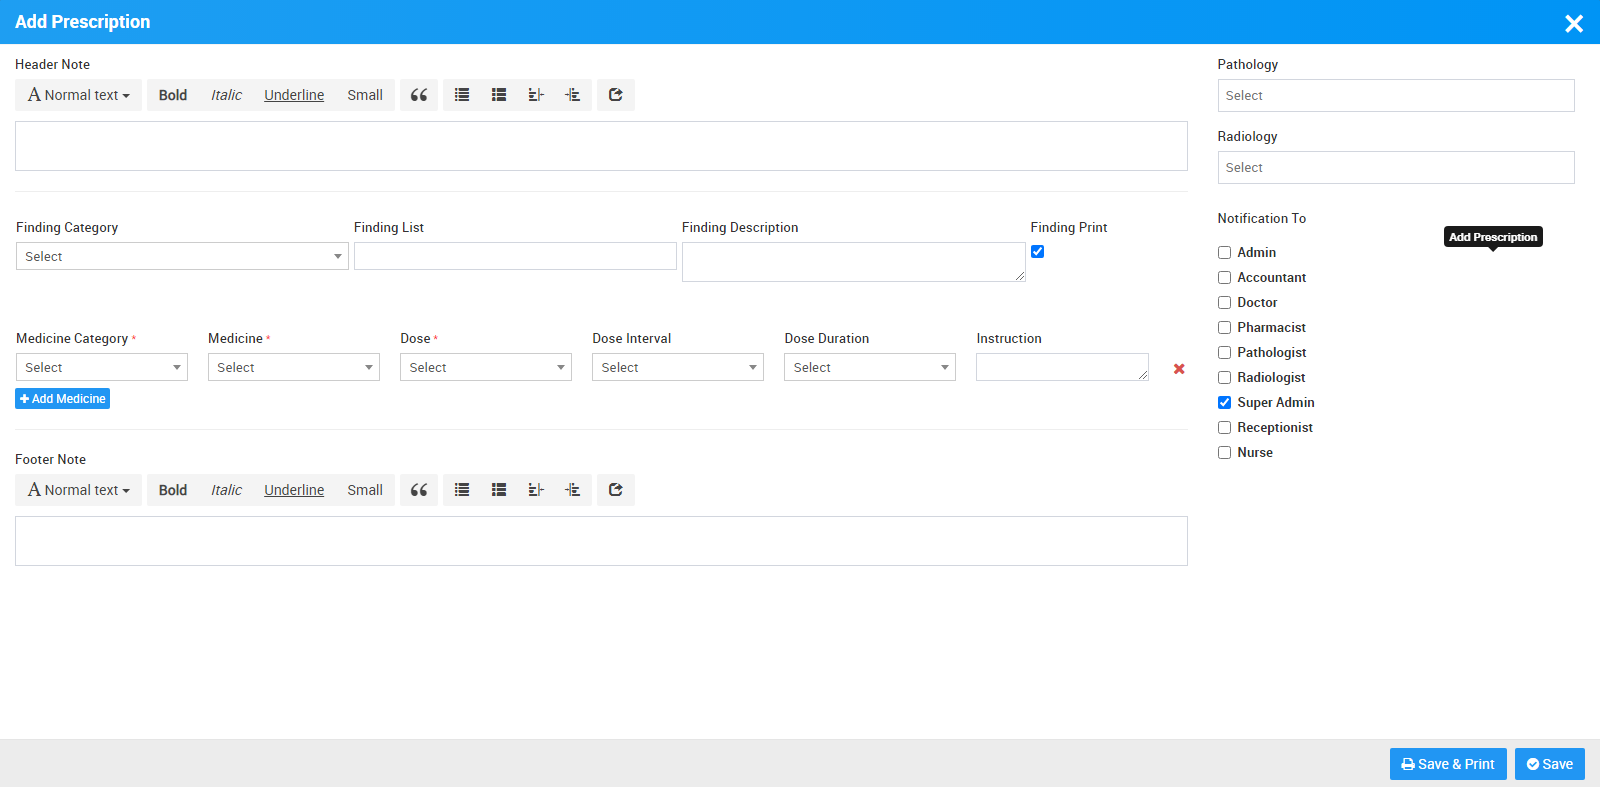Open Radiology select field
1600x787 pixels.
pyautogui.click(x=1396, y=168)
